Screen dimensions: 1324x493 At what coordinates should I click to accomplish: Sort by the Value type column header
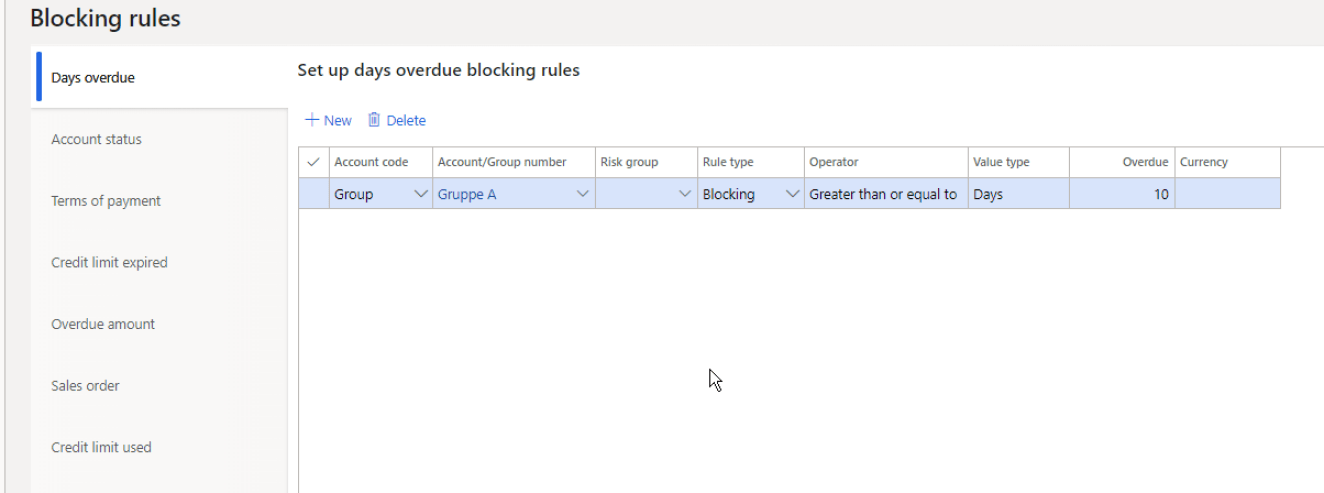click(x=1001, y=162)
